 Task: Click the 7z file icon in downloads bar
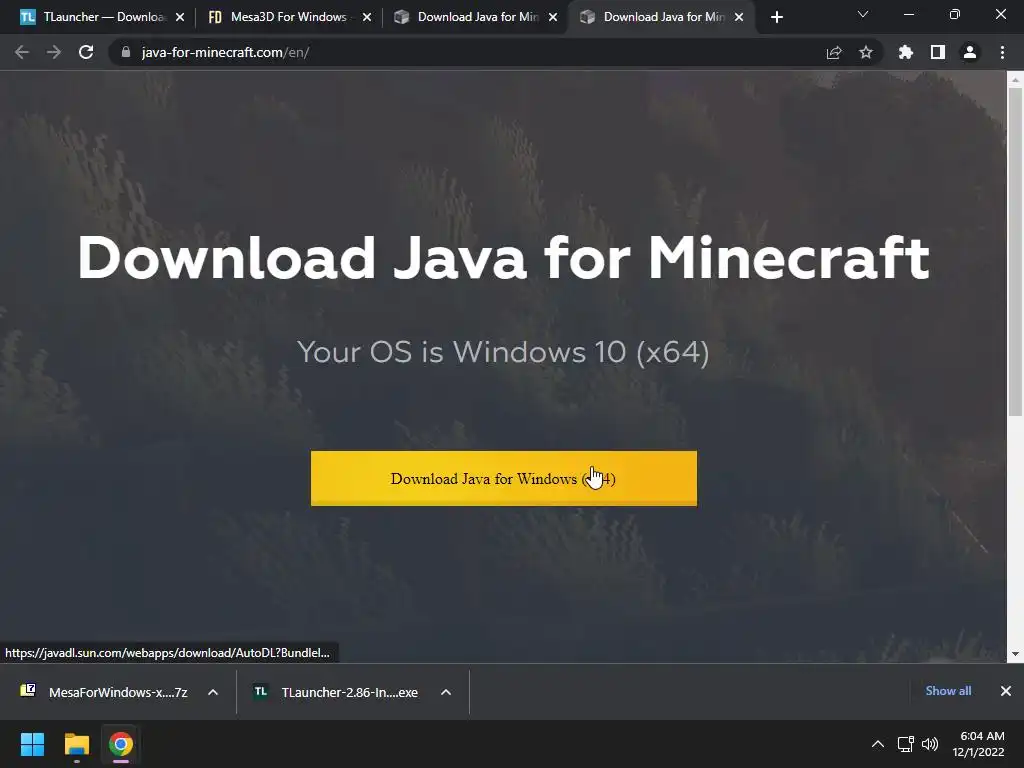tap(28, 690)
